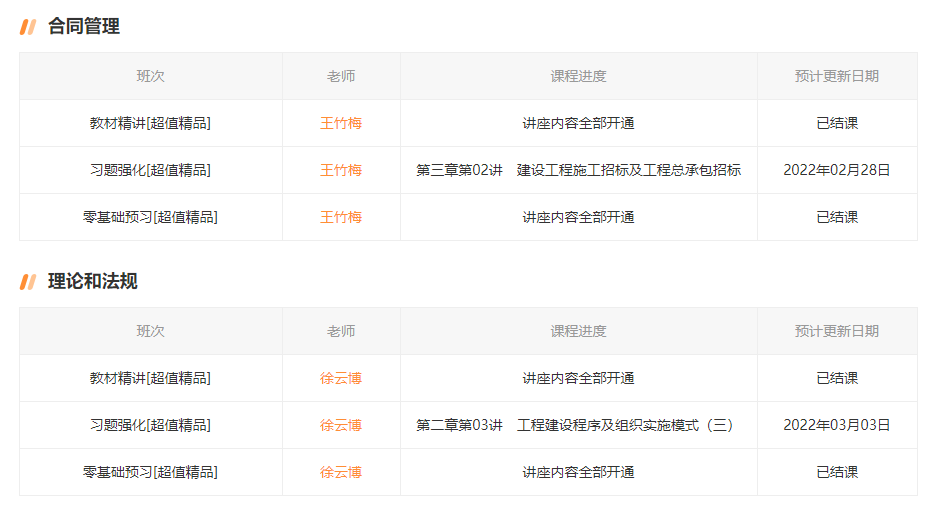Select teacher 王竹梅 in the 零基础预习 row
This screenshot has height=513, width=930.
click(x=341, y=217)
